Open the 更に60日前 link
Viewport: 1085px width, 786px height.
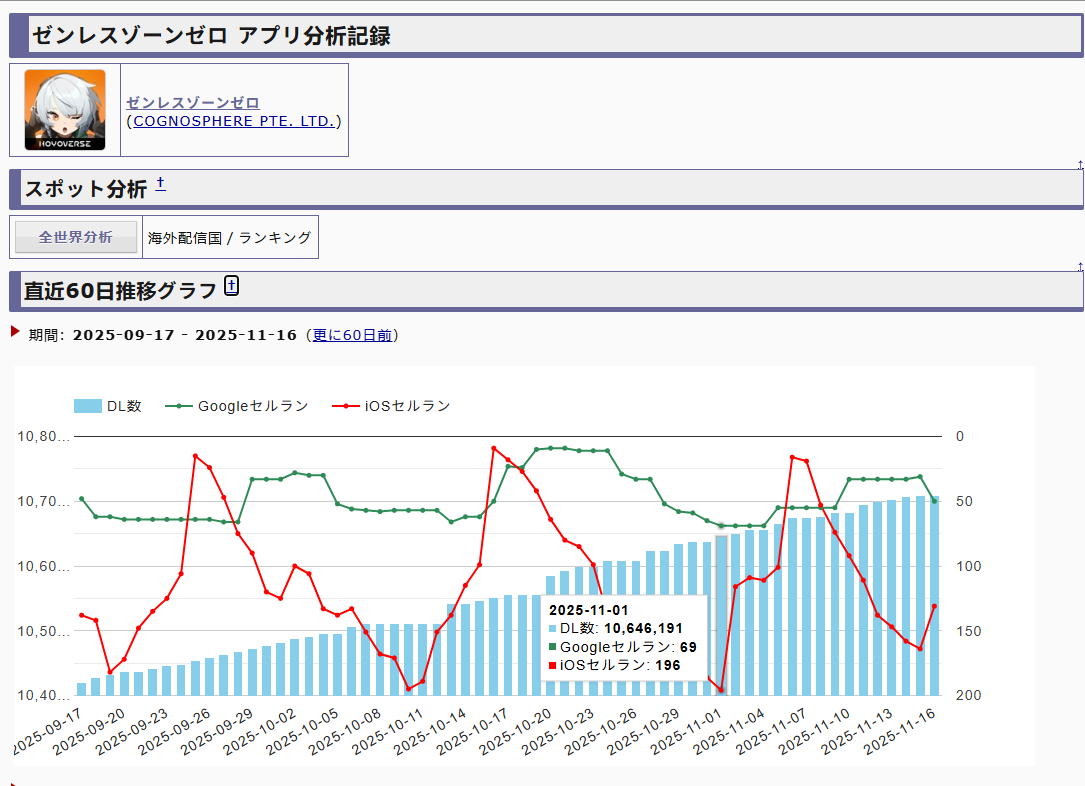point(352,335)
